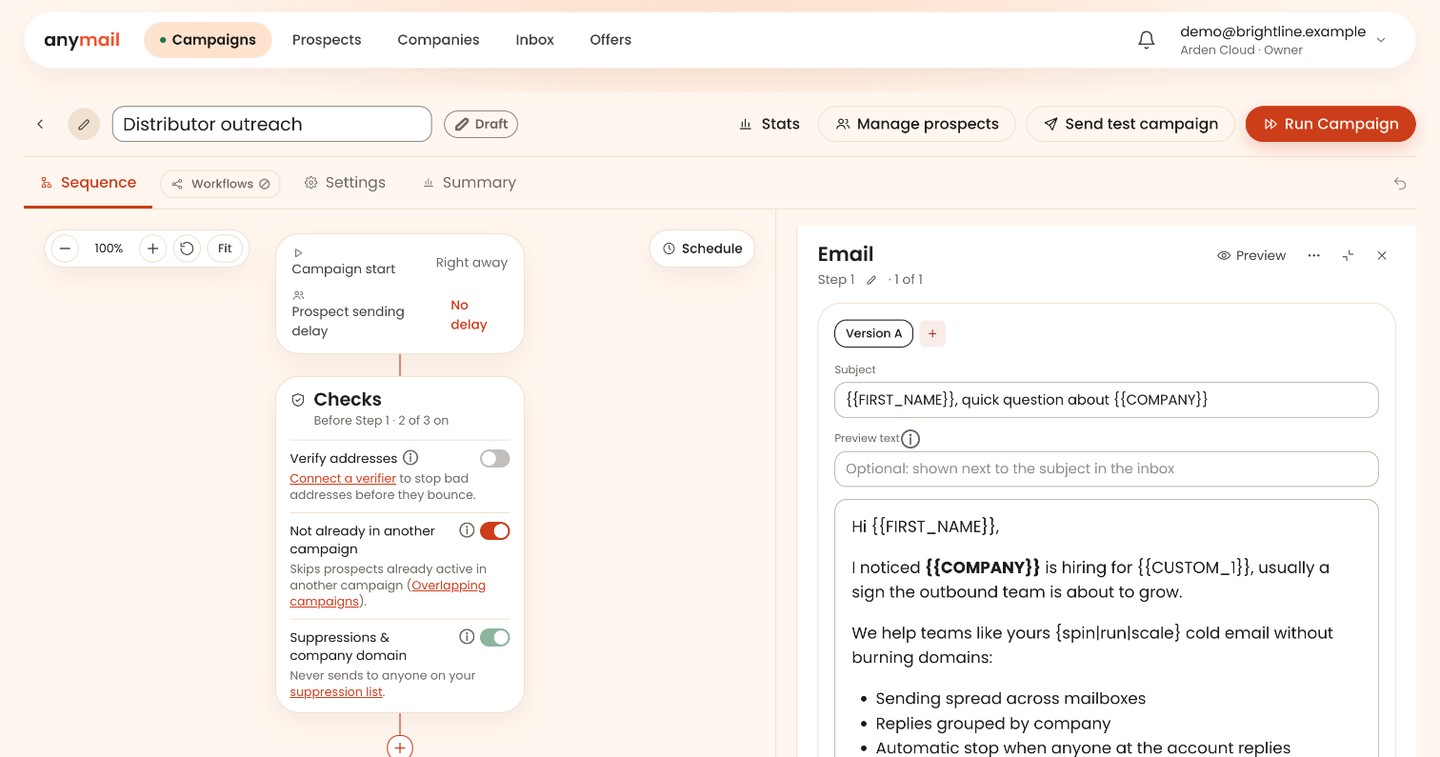Enable the Verify addresses toggle

pyautogui.click(x=495, y=458)
